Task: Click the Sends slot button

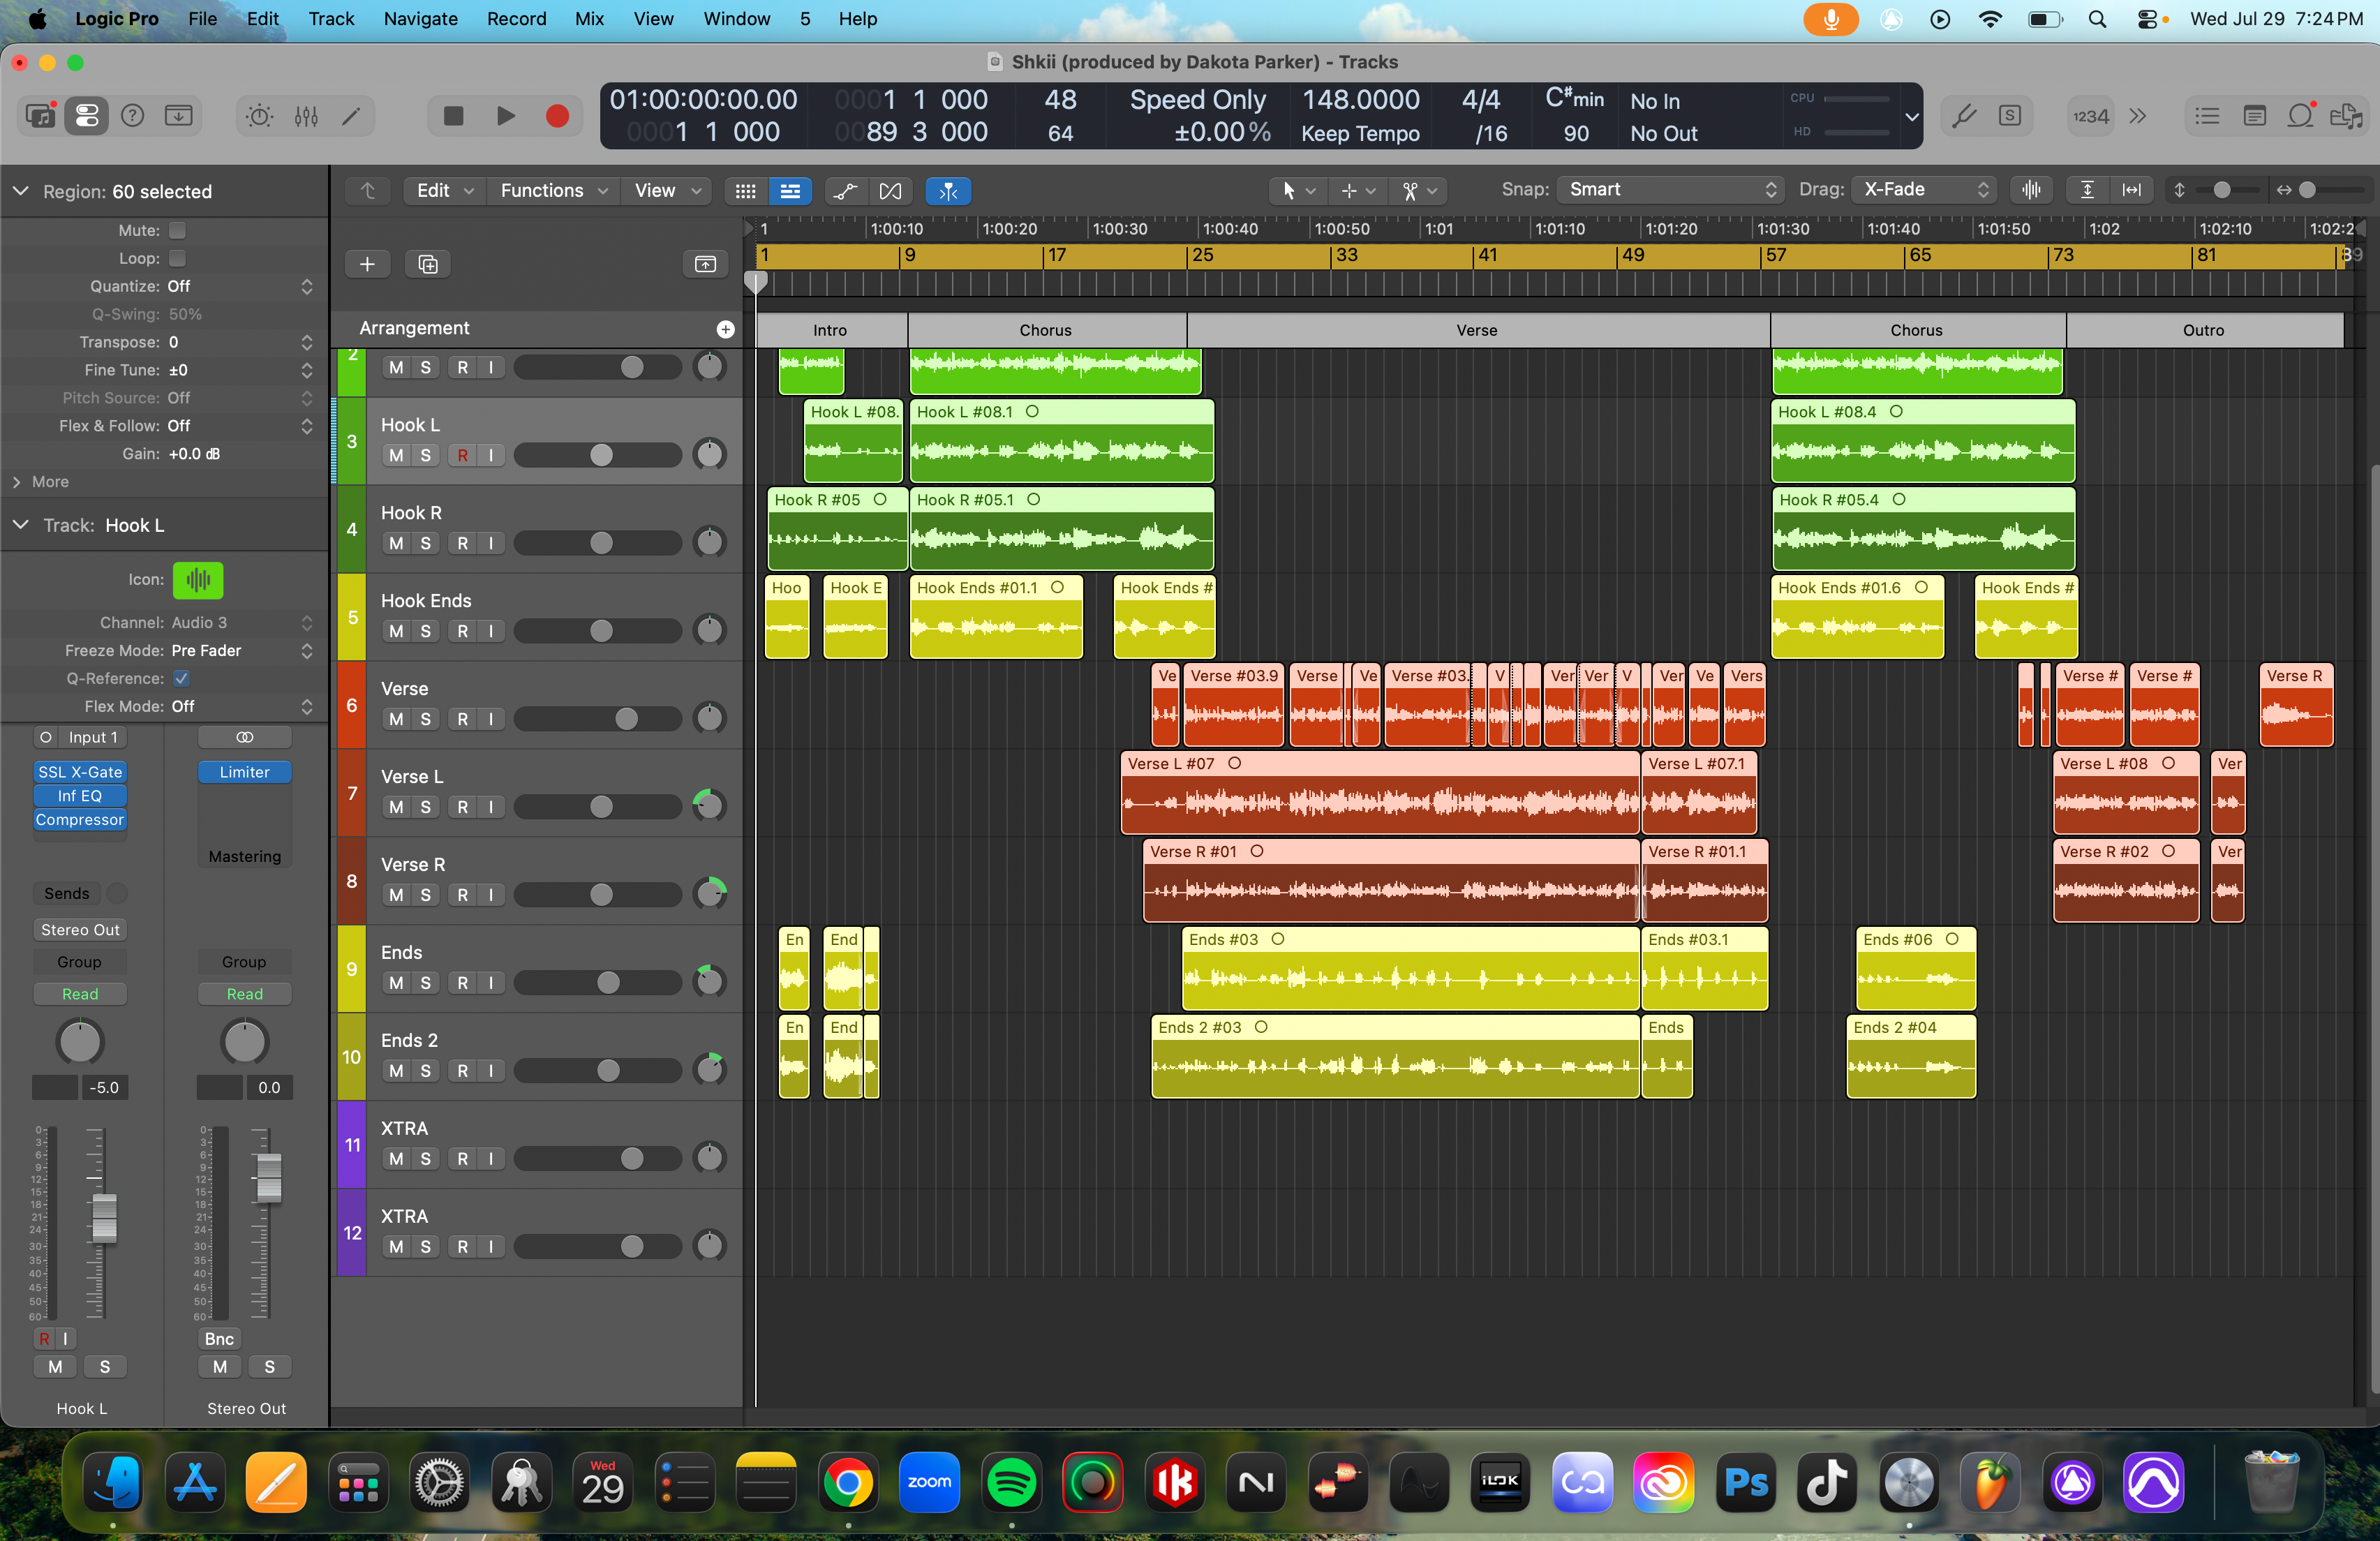Action: 67,893
